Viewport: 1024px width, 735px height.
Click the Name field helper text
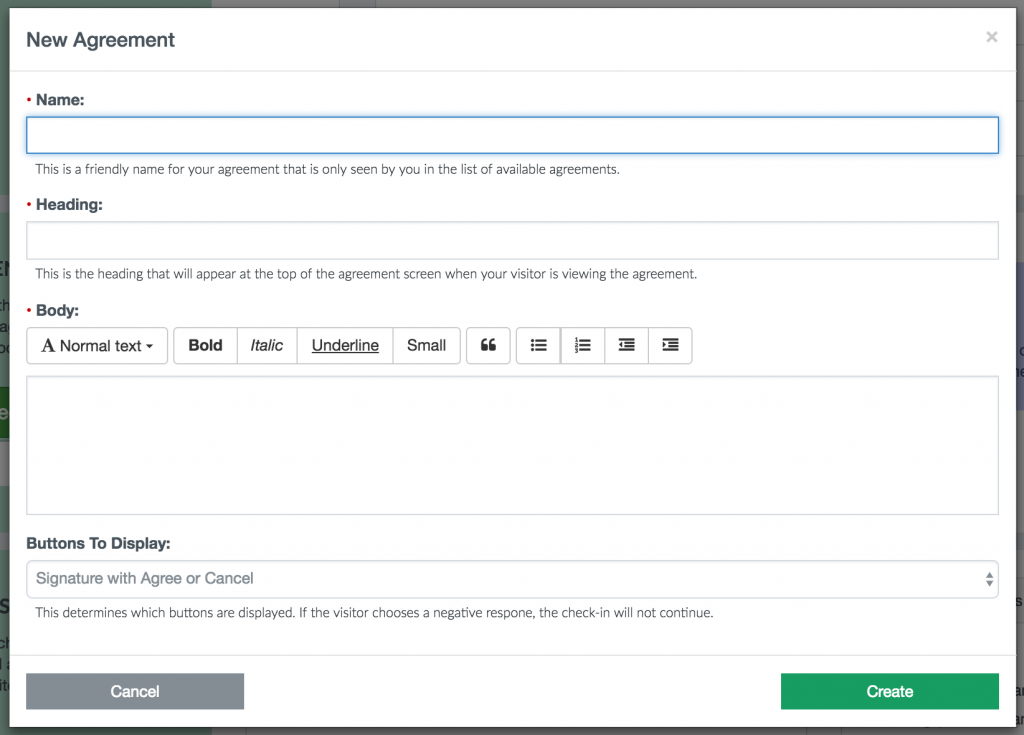tap(327, 169)
